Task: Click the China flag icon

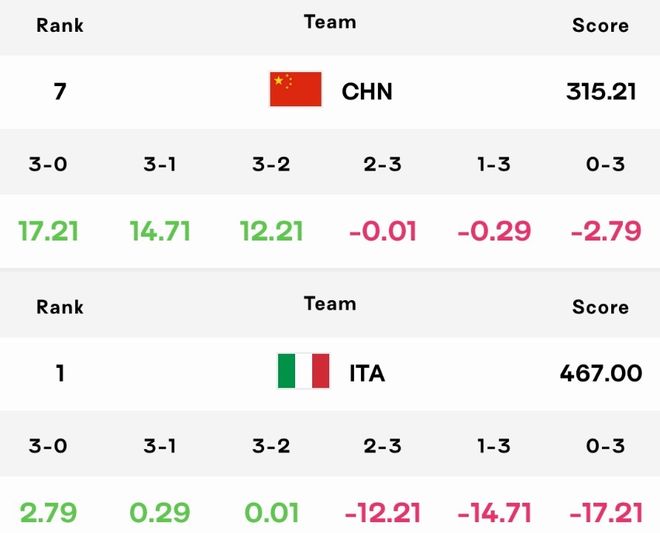Action: (295, 89)
